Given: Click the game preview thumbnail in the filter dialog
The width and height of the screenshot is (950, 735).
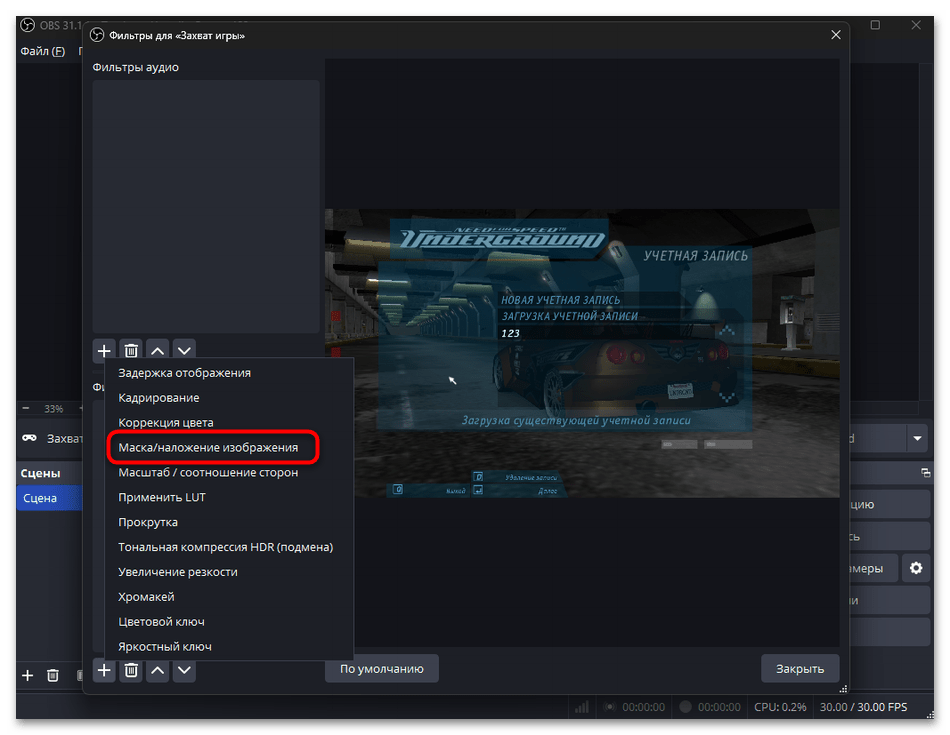Looking at the screenshot, I should point(582,353).
